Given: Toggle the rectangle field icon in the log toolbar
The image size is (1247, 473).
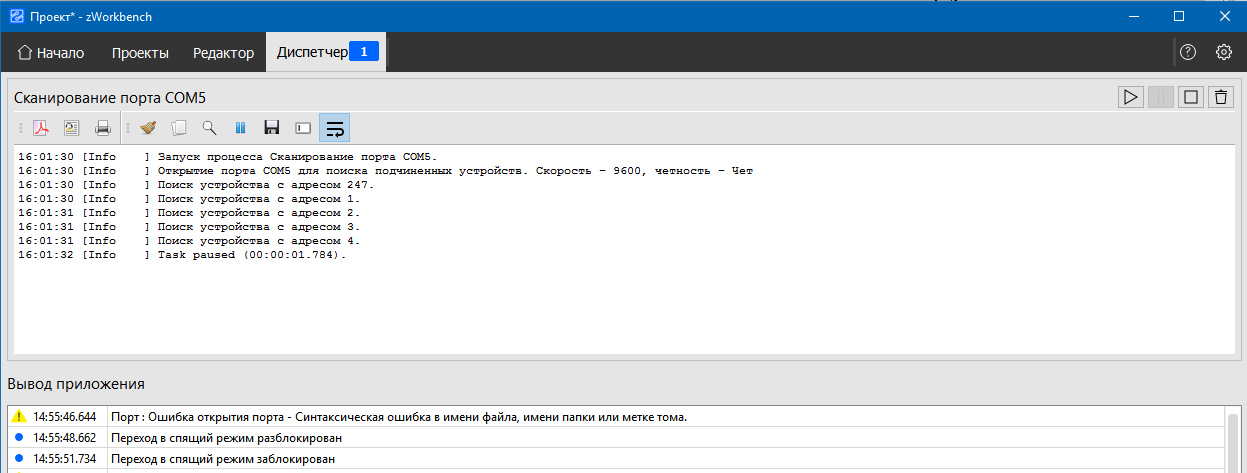Looking at the screenshot, I should coord(303,128).
